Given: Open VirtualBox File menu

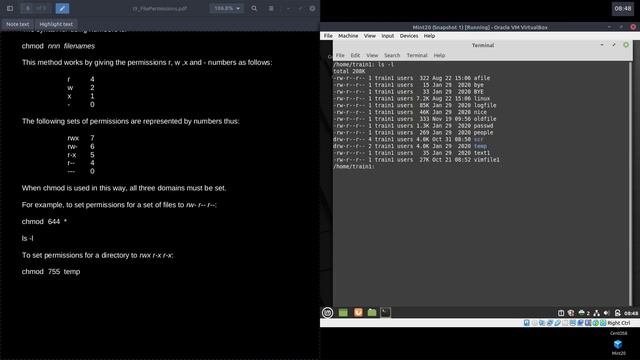Looking at the screenshot, I should pos(328,36).
